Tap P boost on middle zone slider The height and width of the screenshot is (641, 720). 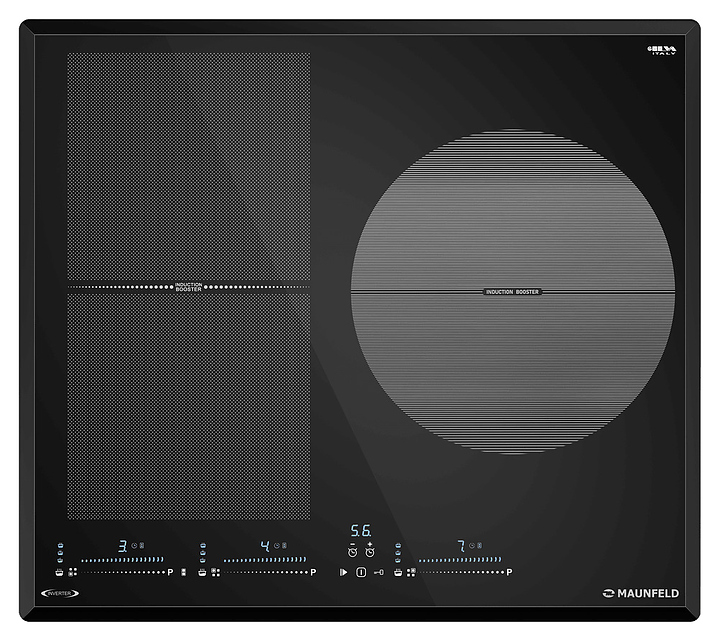click(313, 572)
